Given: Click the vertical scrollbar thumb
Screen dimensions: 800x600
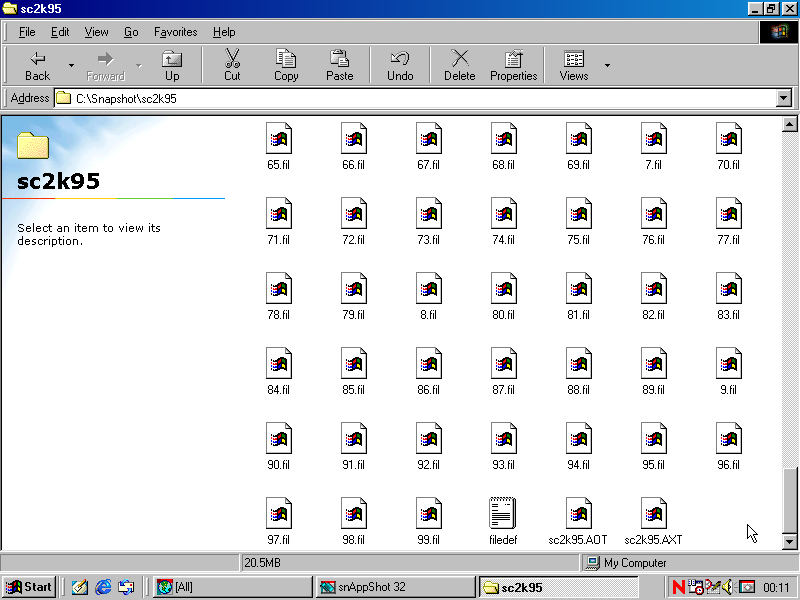Looking at the screenshot, I should [789, 500].
